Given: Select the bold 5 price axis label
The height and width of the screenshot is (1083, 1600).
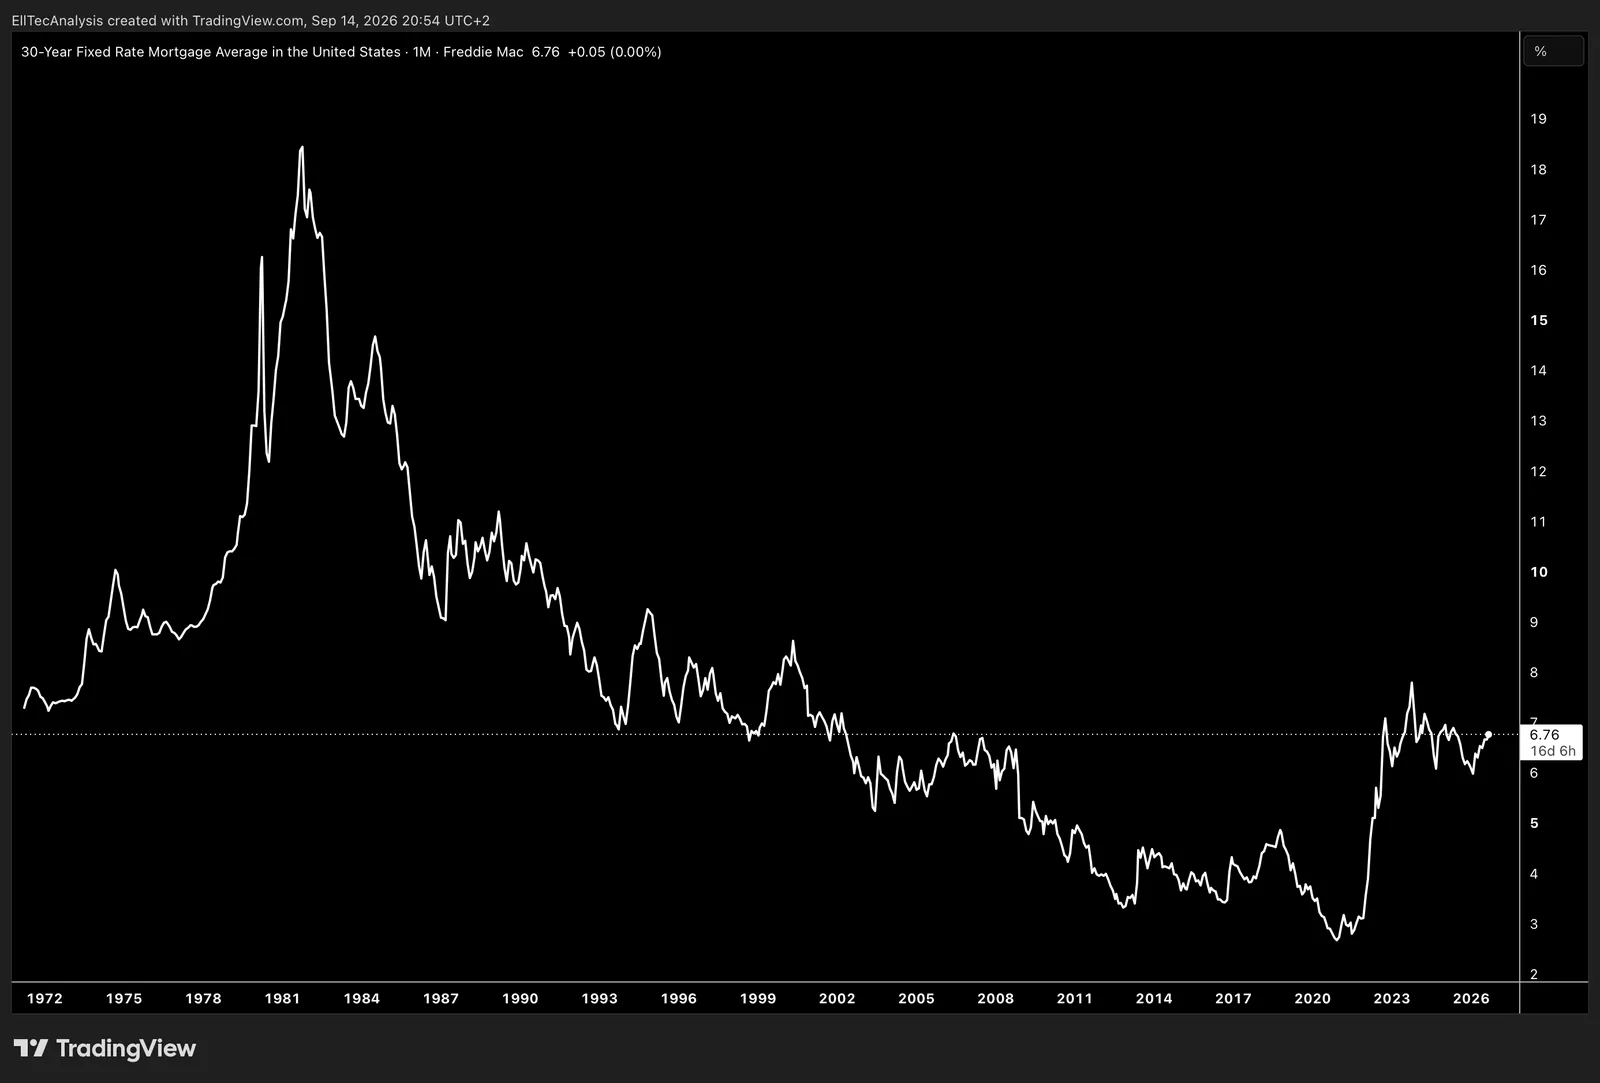Looking at the screenshot, I should [1534, 823].
